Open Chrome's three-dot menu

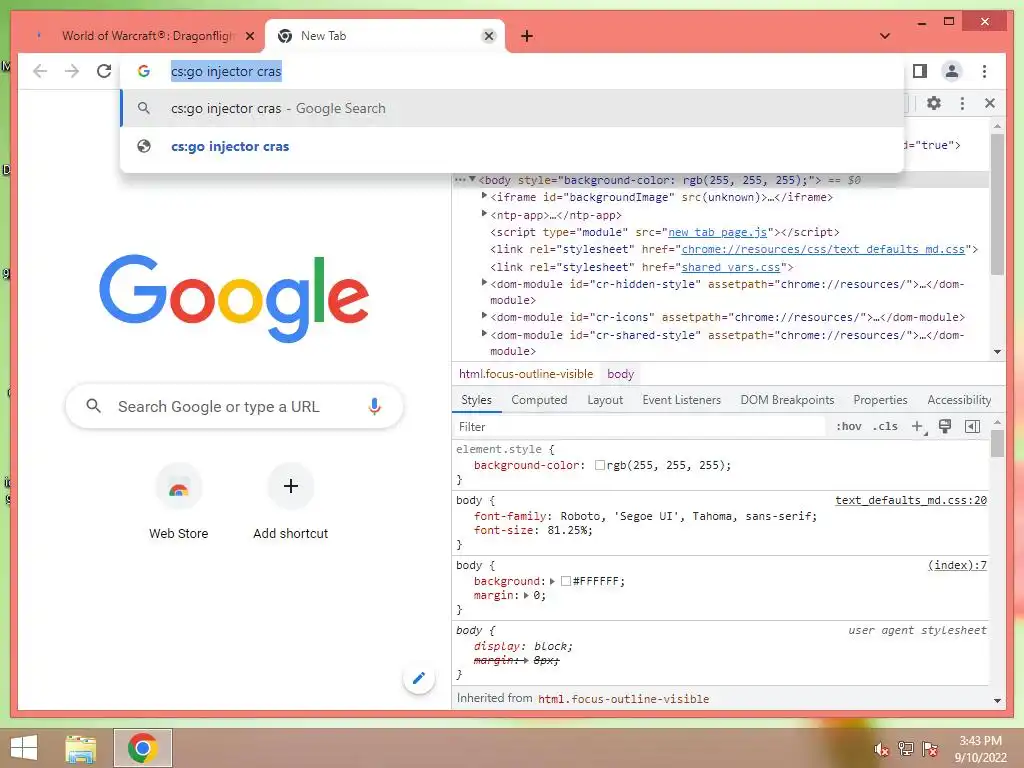coord(984,71)
